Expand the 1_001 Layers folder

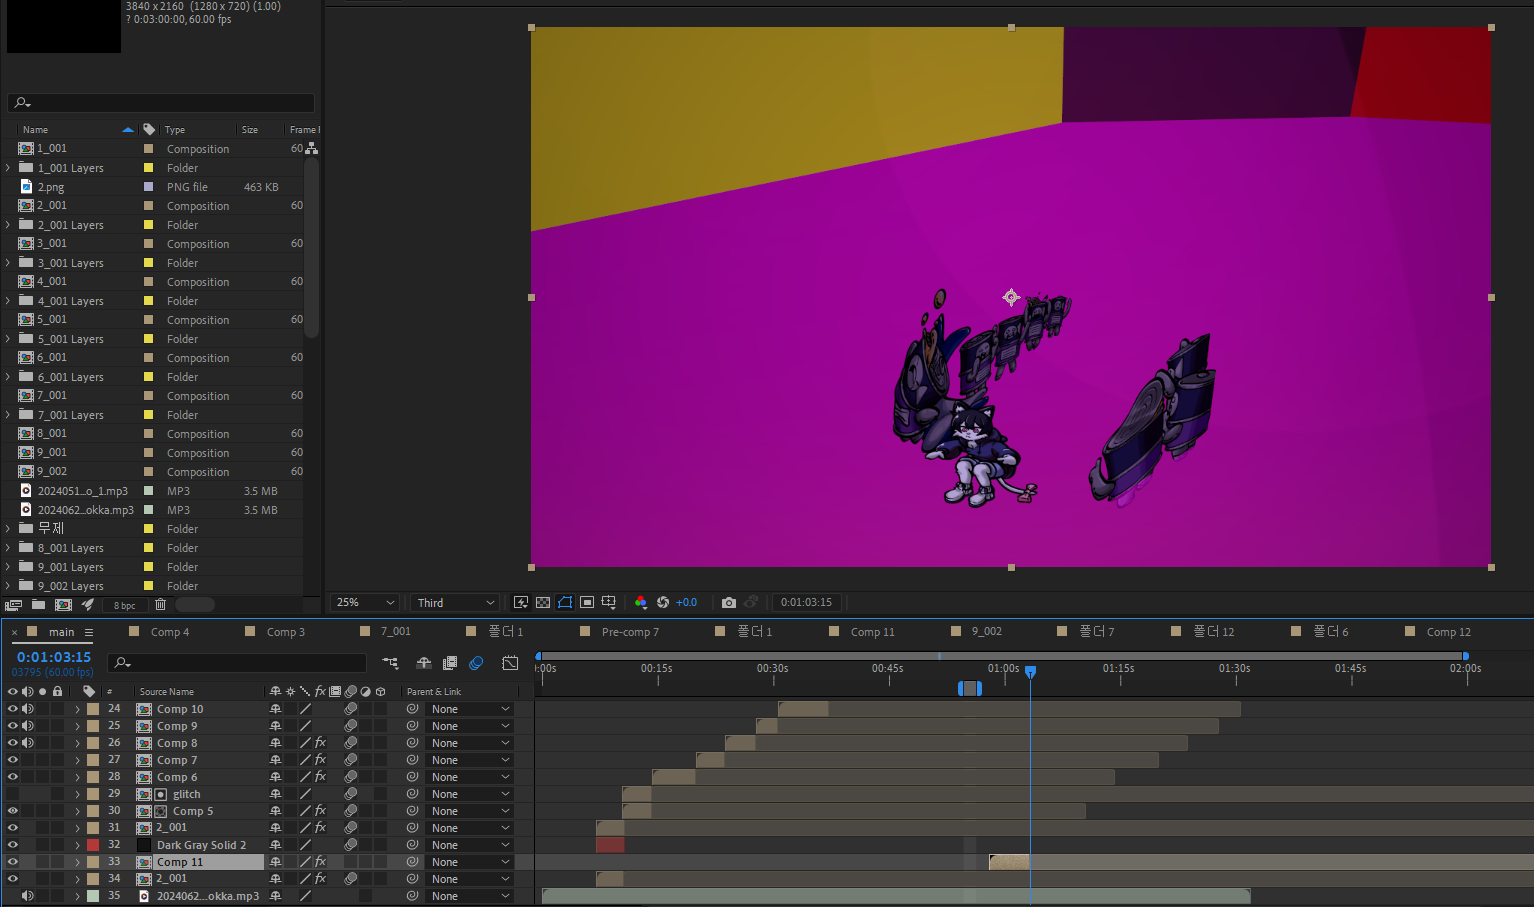pyautogui.click(x=9, y=168)
